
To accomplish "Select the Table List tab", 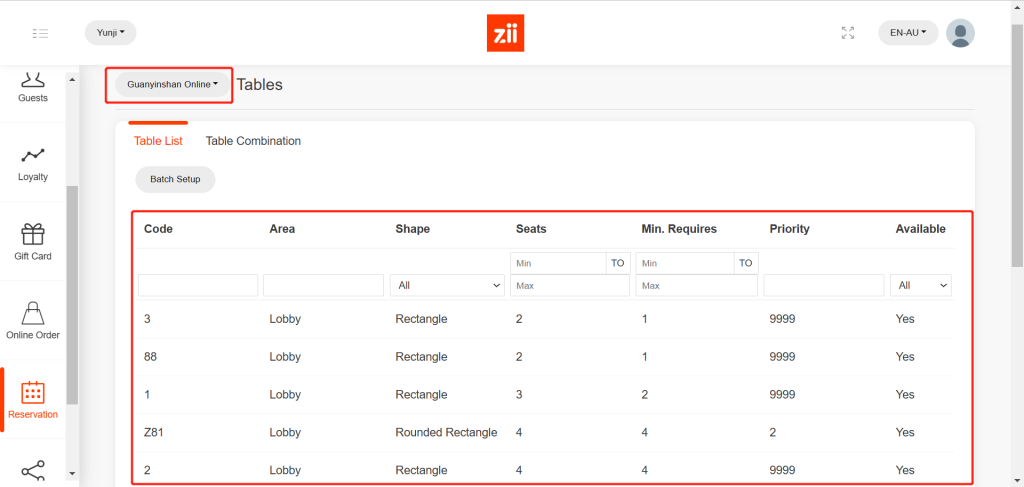I will pos(158,141).
